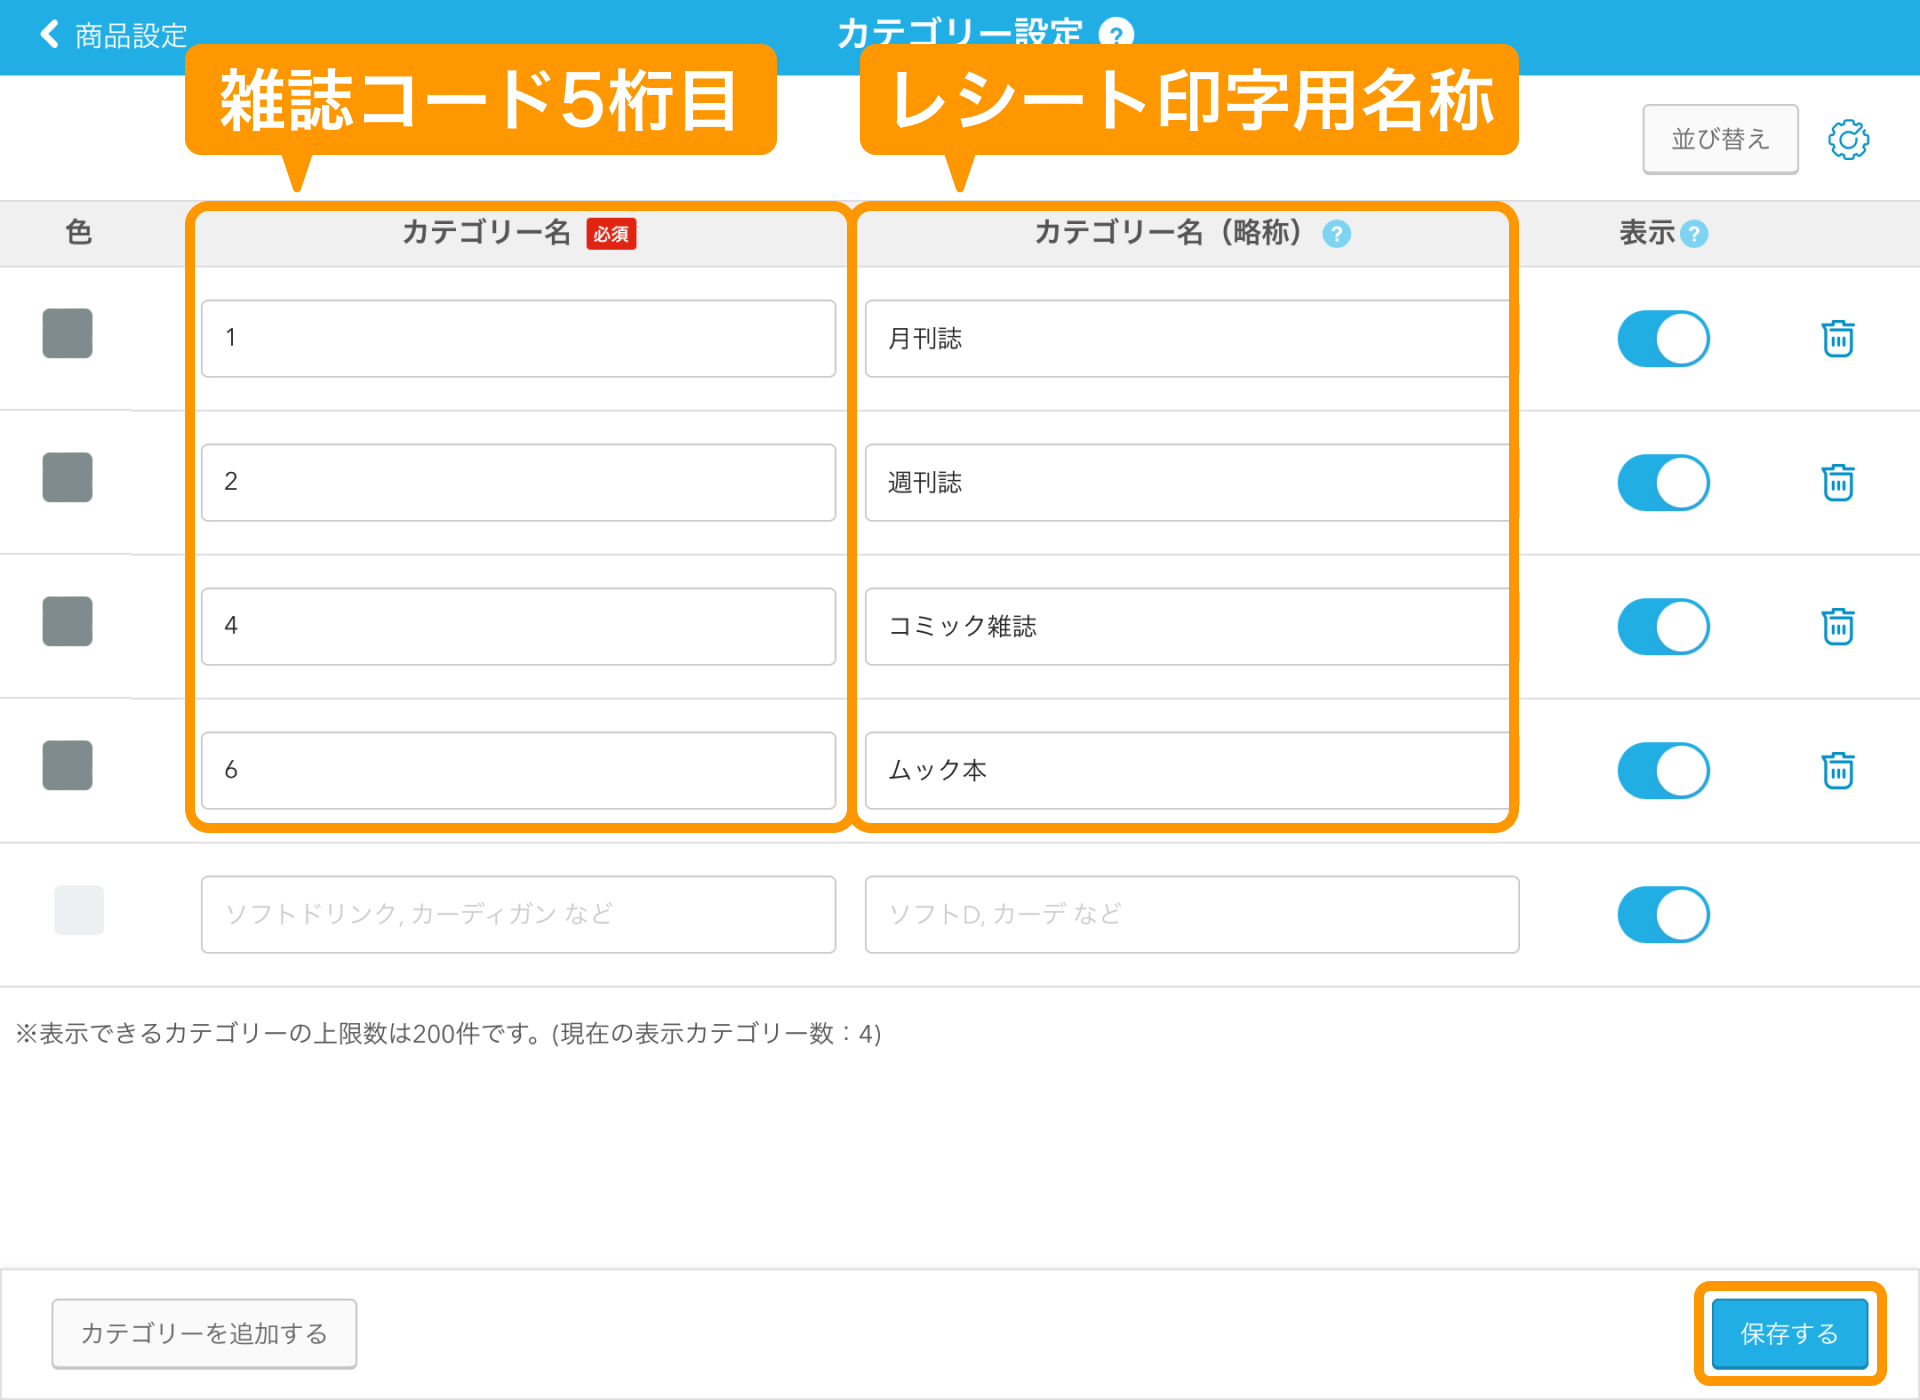Image resolution: width=1920 pixels, height=1400 pixels.
Task: Edit abbreviation field containing ムック本
Action: tap(1191, 771)
